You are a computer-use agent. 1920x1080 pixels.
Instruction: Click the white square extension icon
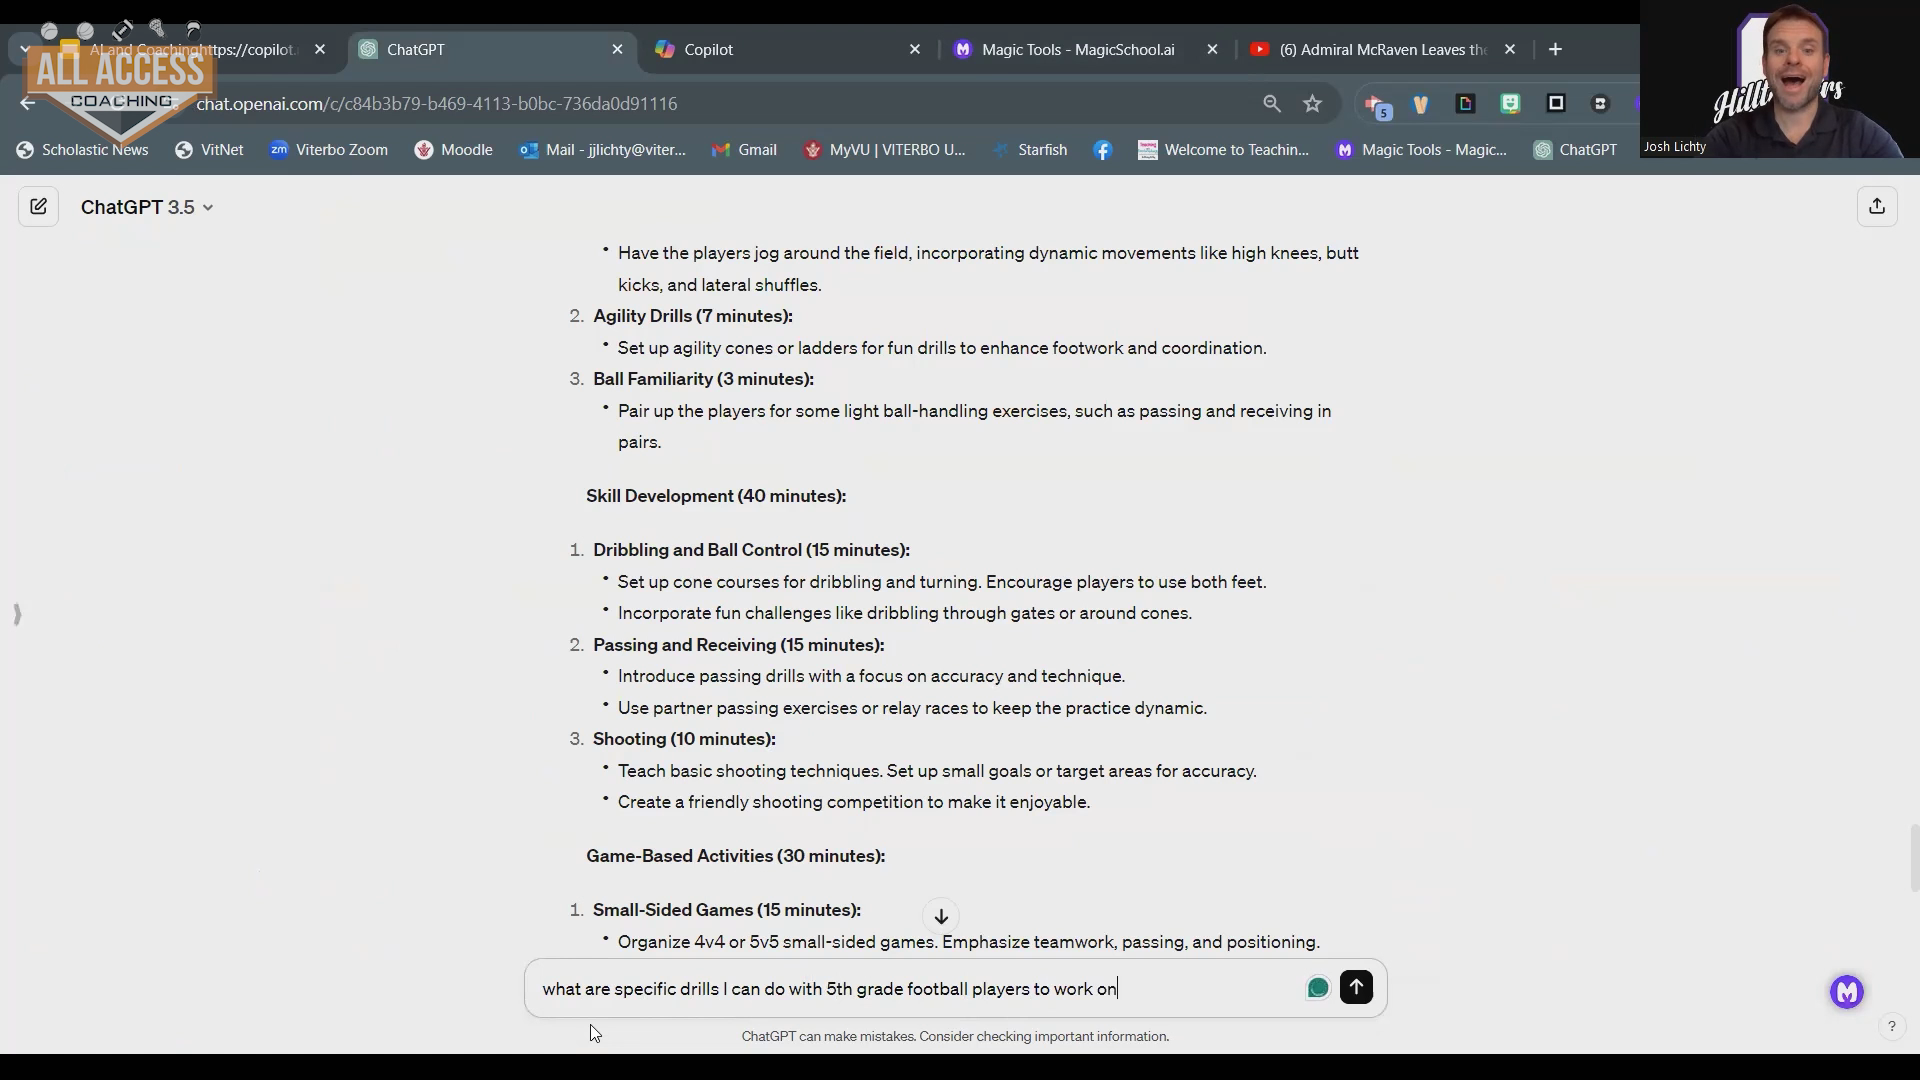click(x=1556, y=103)
